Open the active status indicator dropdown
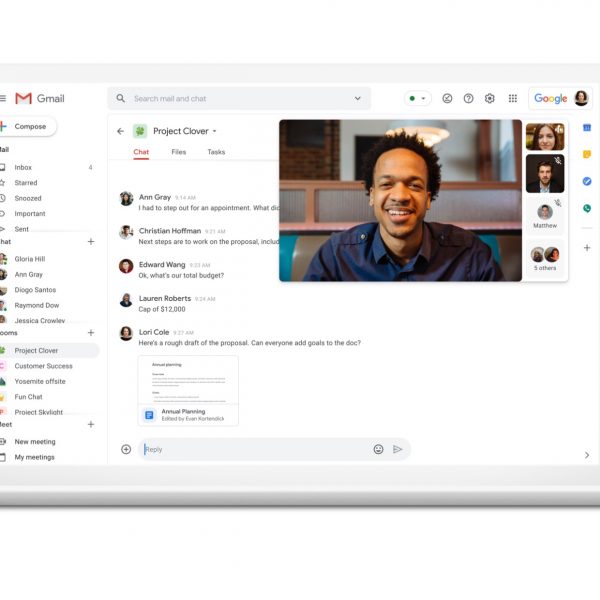The image size is (600, 600). coord(418,99)
